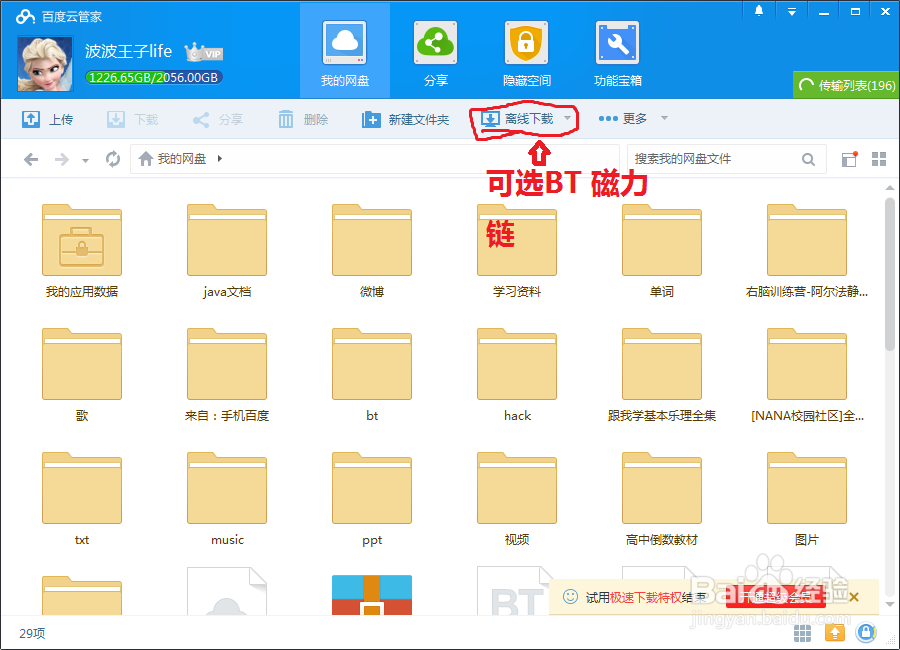This screenshot has height=650, width=900.
Task: Click the 百度云管家 logo
Action: pos(59,16)
